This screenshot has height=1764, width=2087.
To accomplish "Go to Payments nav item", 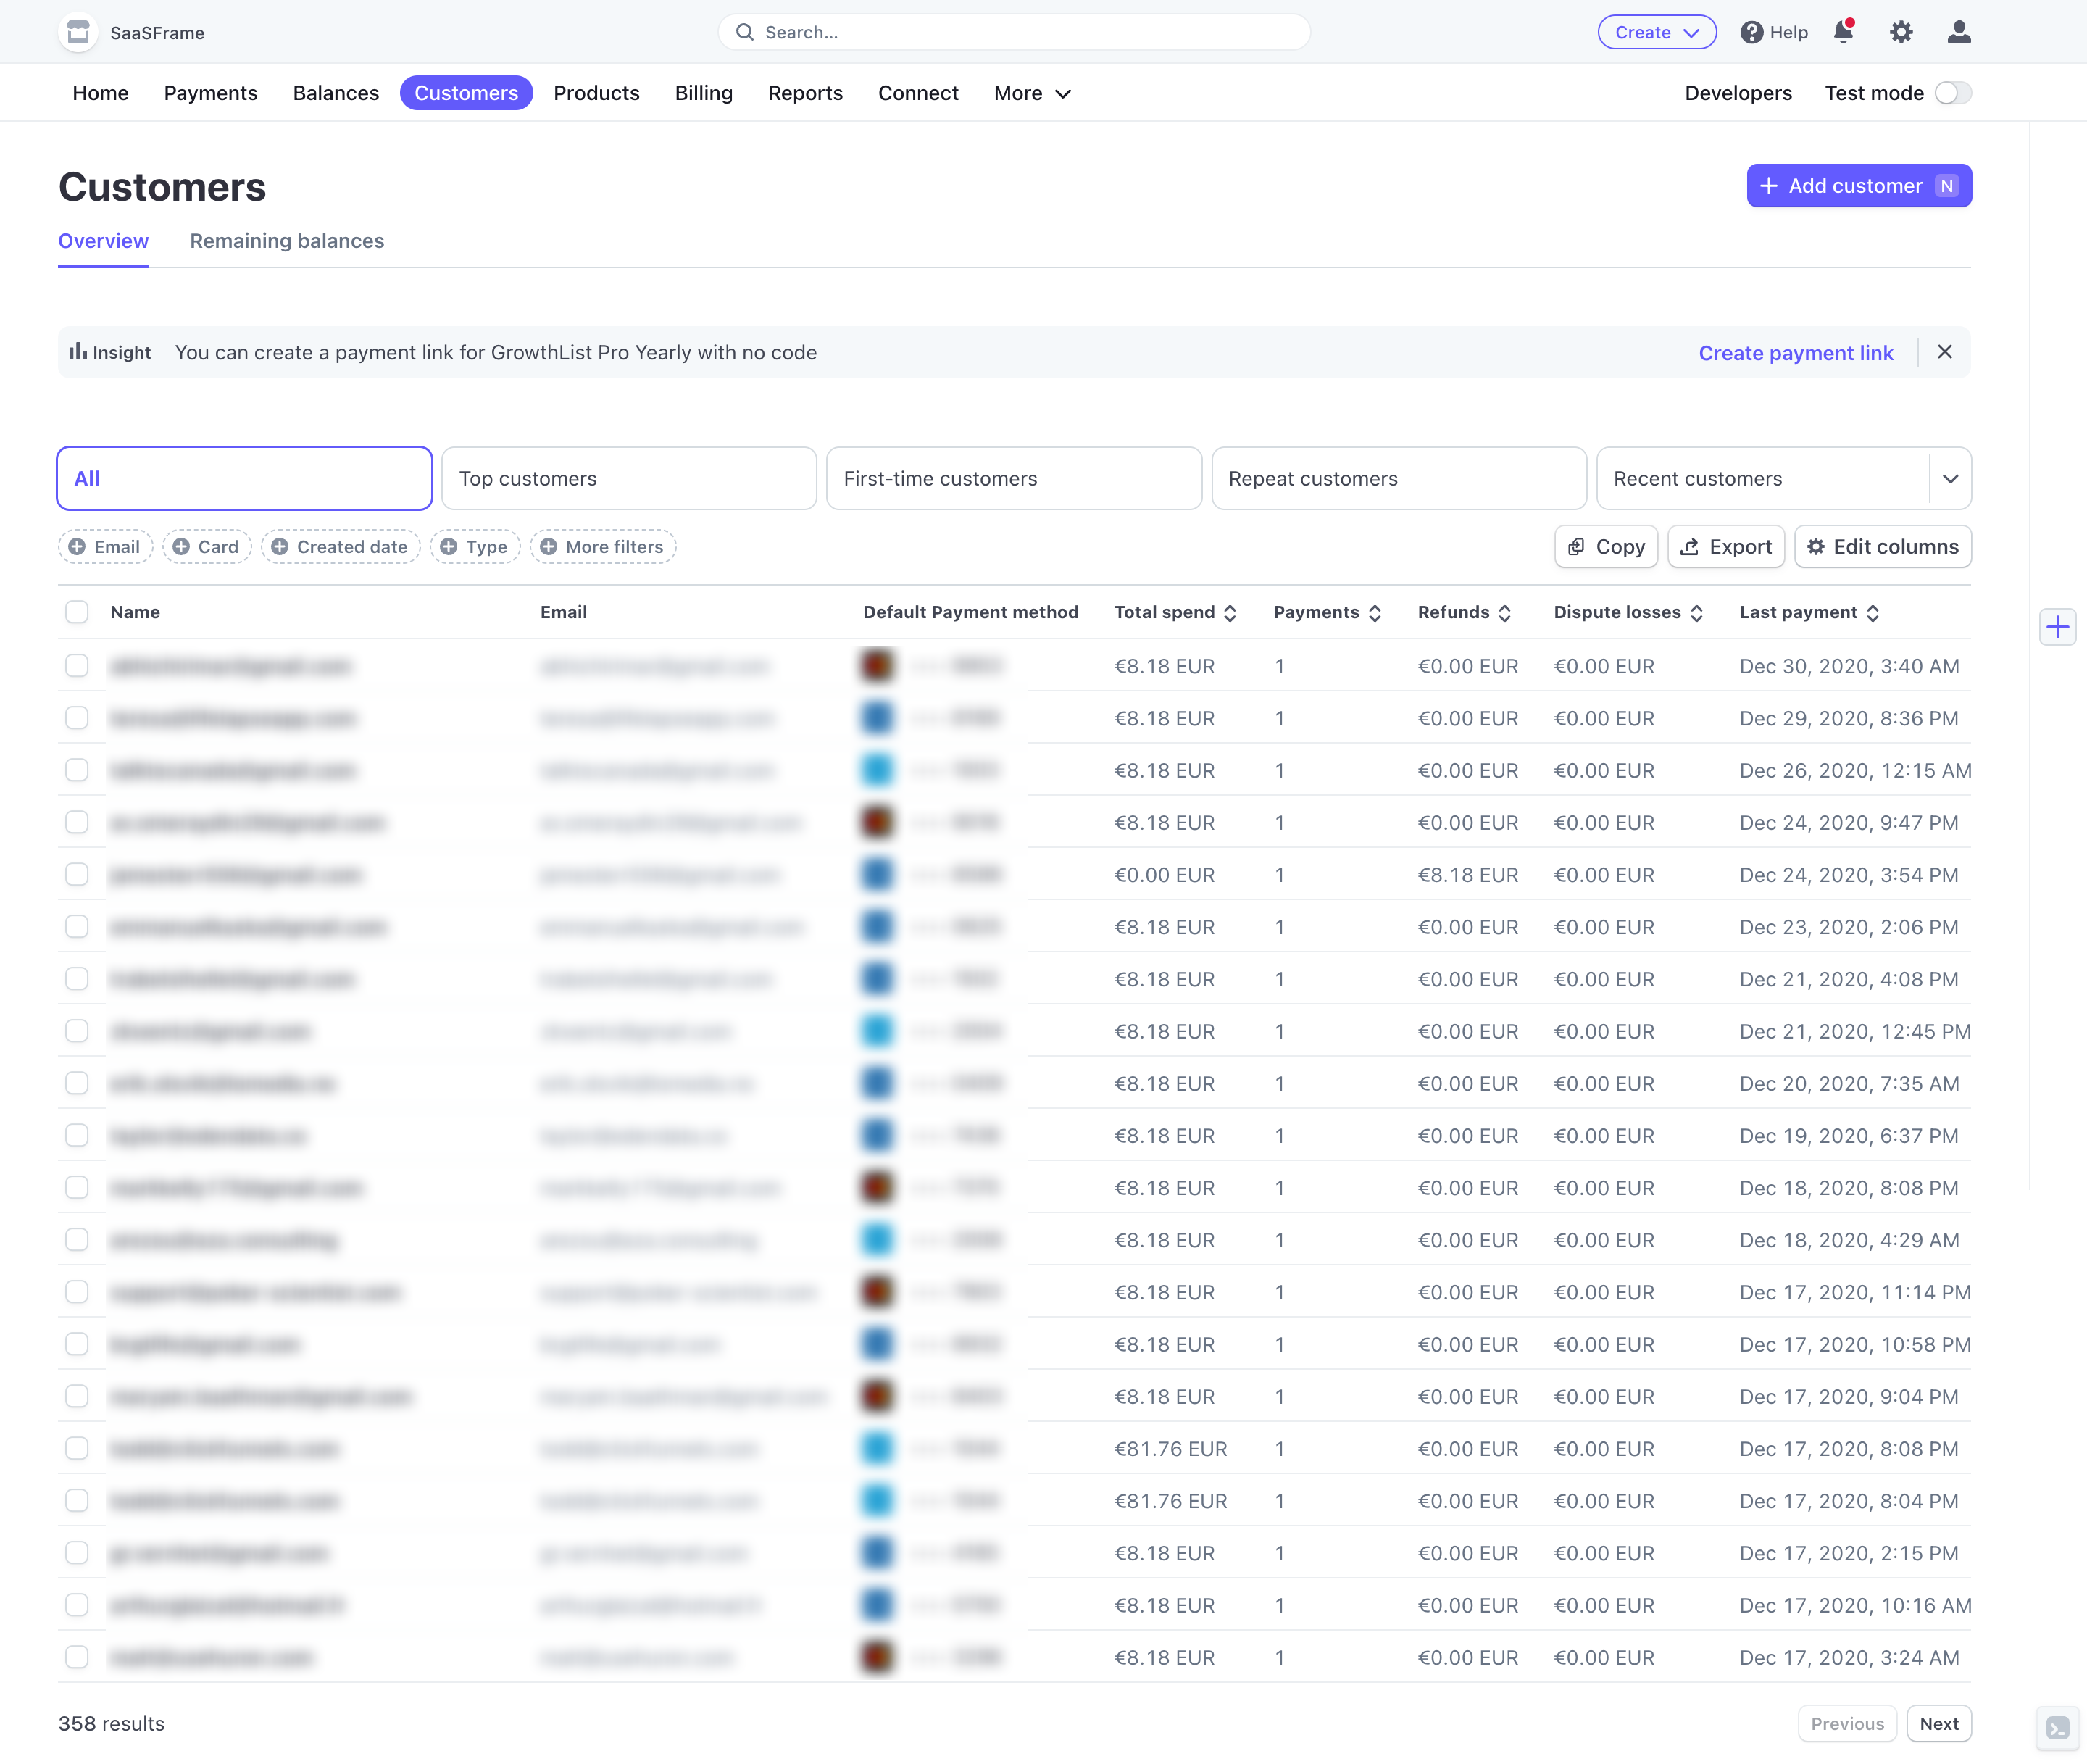I will tap(211, 93).
